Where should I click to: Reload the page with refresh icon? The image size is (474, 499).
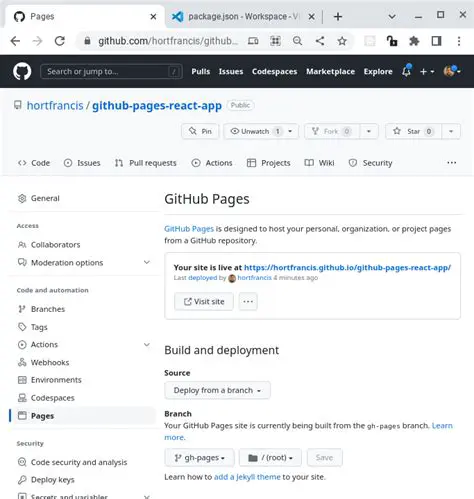coord(60,41)
